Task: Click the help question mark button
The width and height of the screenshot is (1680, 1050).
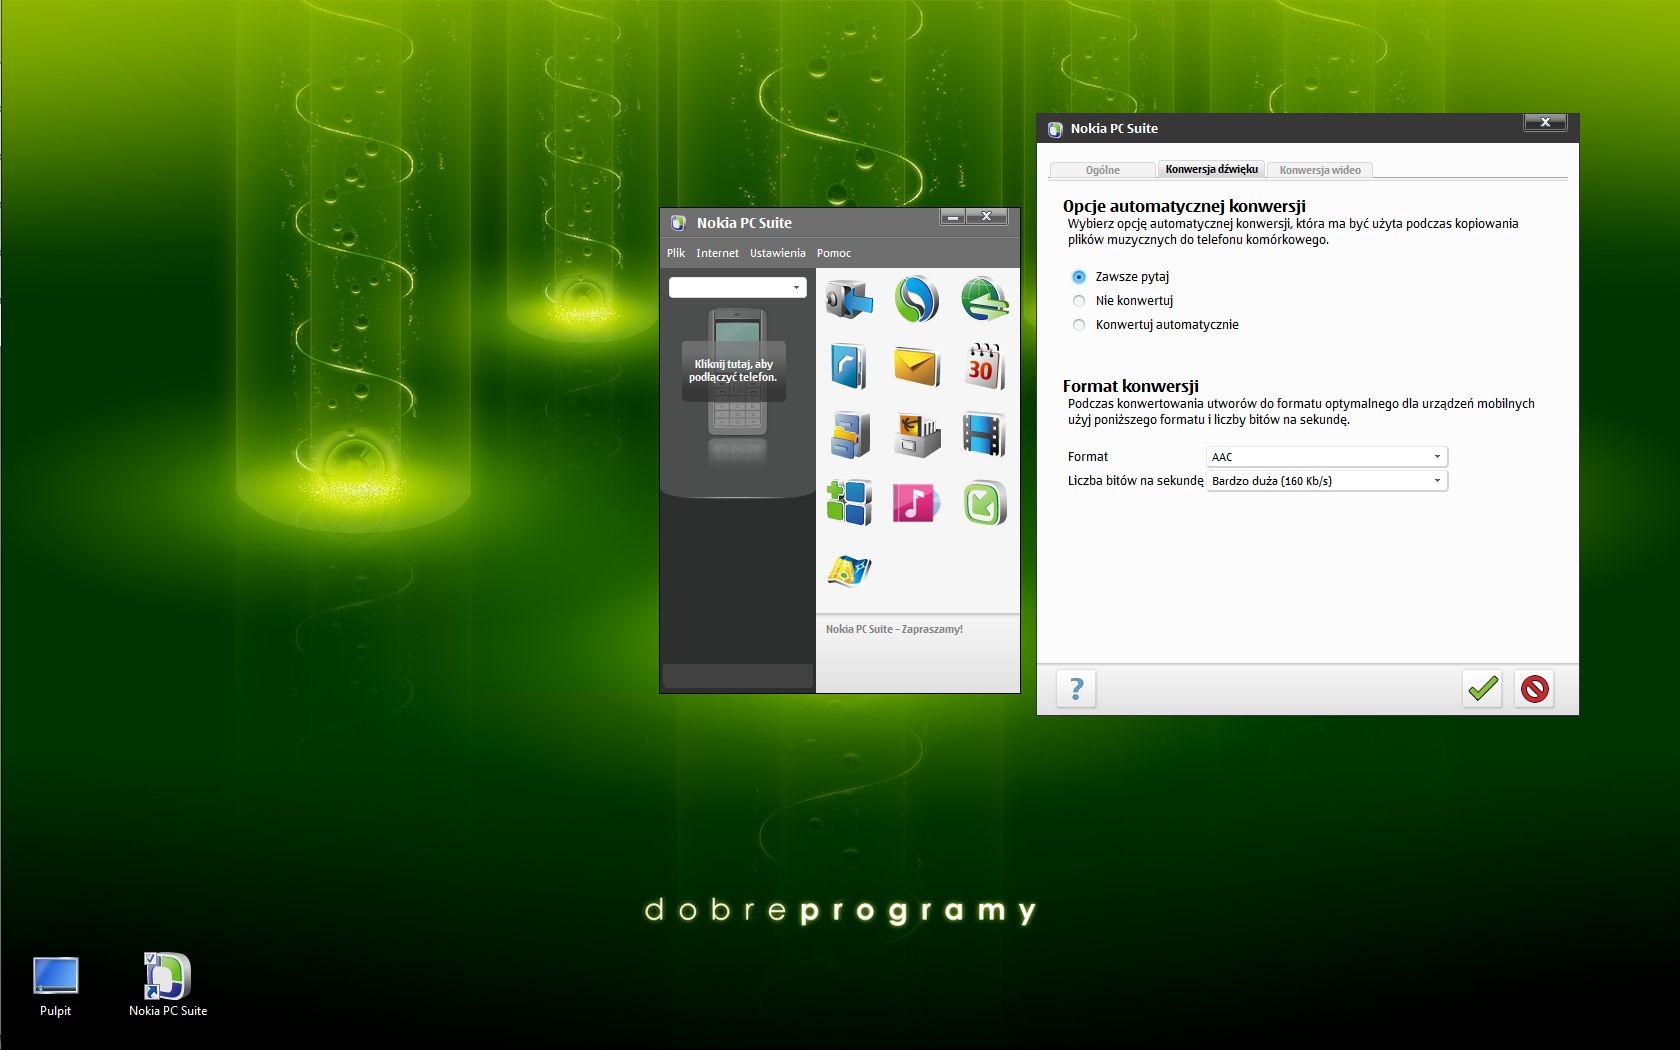Action: tap(1076, 688)
